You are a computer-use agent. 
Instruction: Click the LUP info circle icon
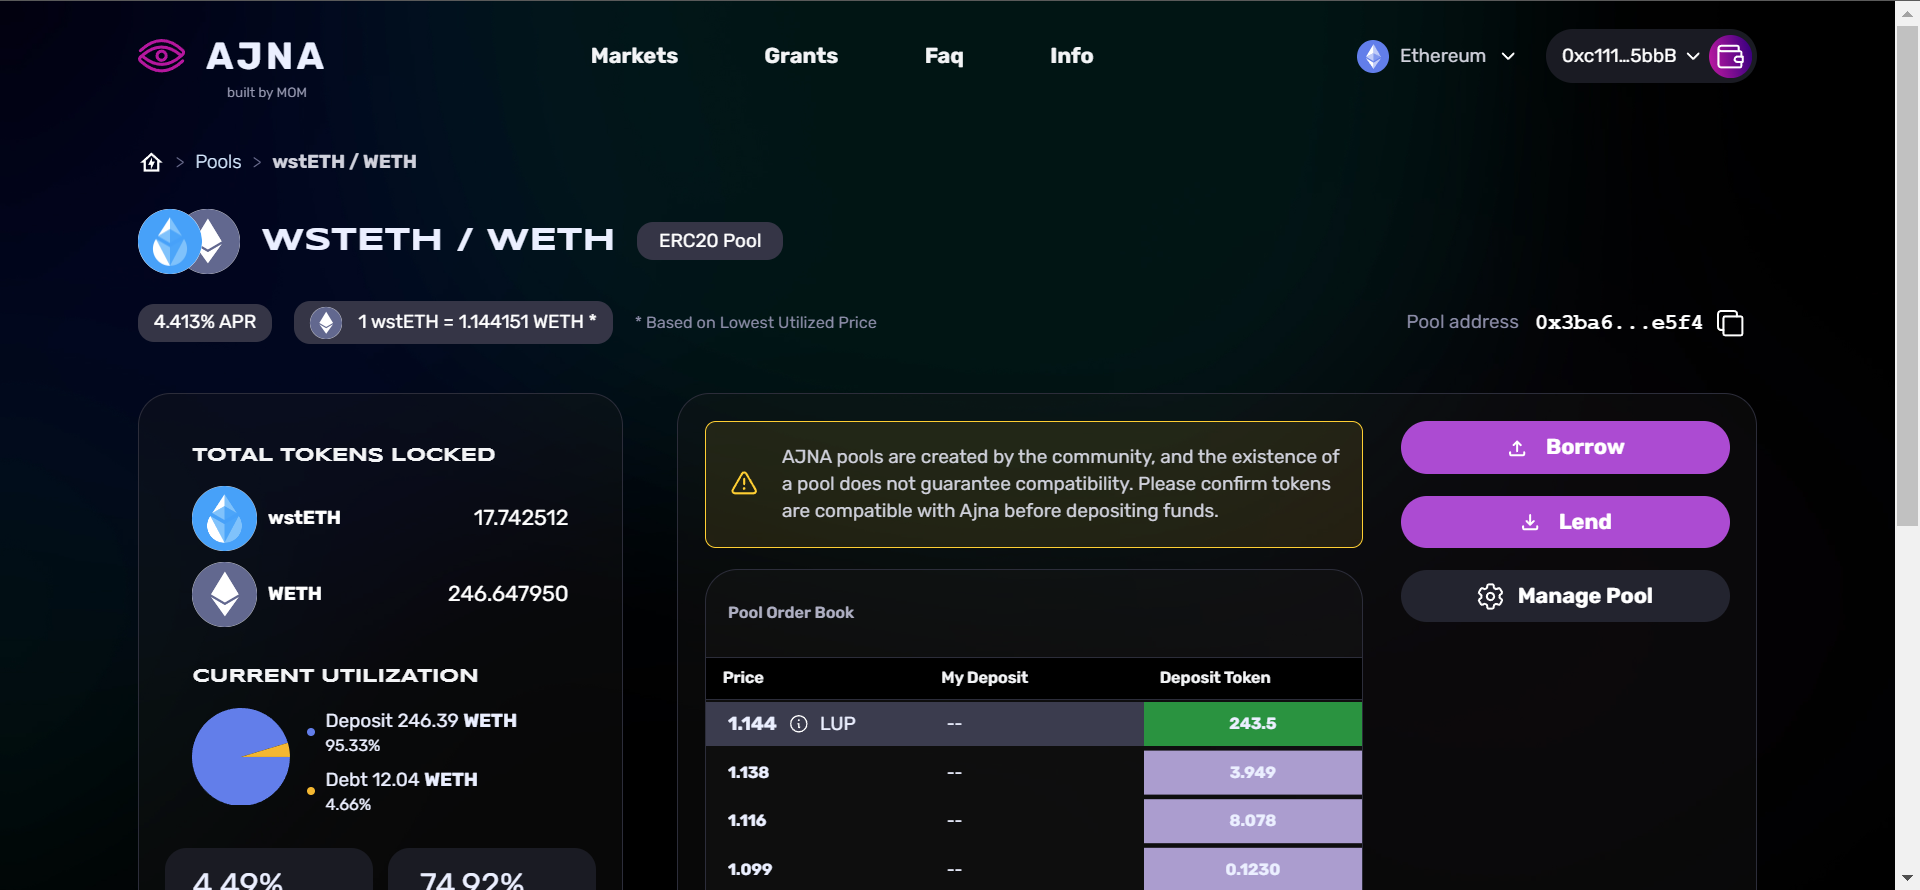pyautogui.click(x=799, y=724)
